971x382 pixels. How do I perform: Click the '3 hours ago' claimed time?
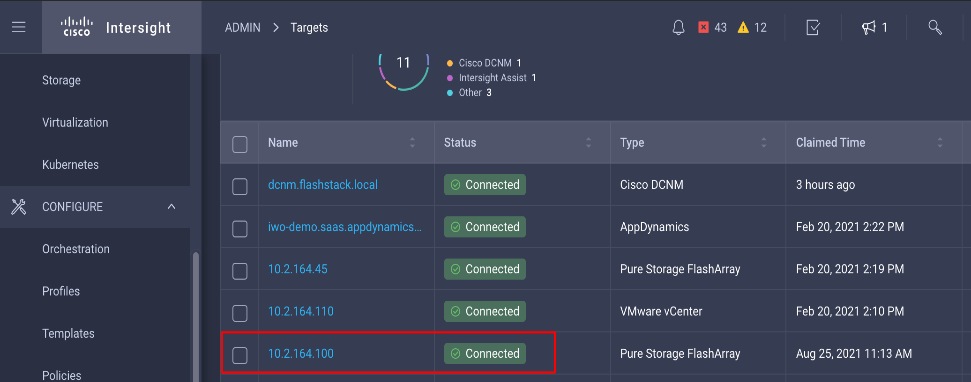point(825,184)
